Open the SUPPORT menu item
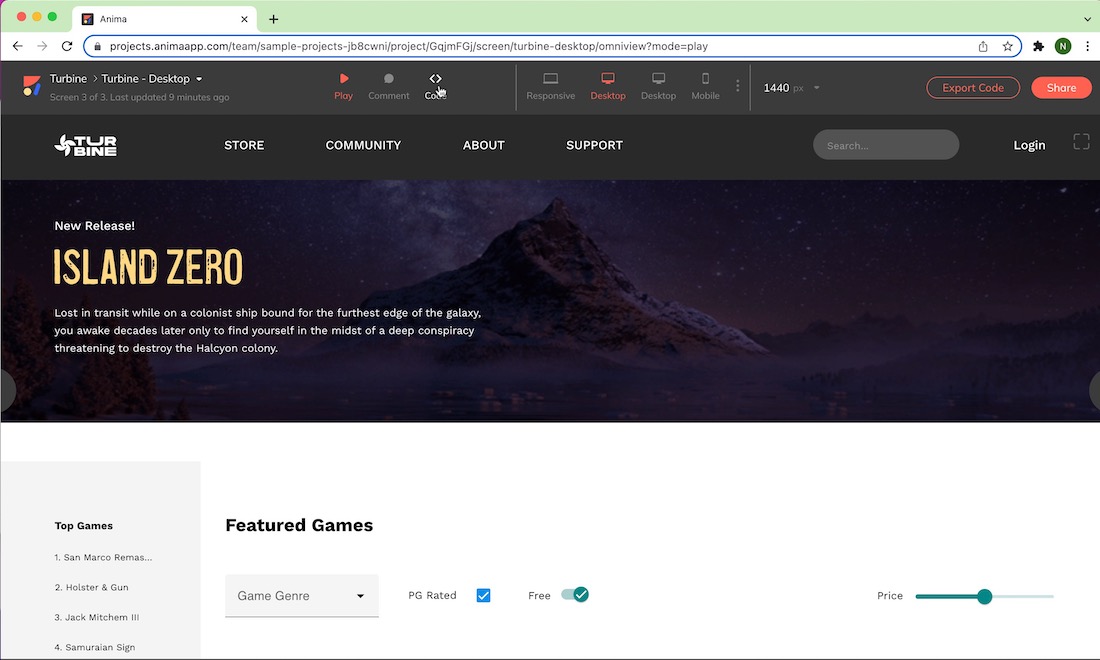This screenshot has width=1100, height=660. (594, 145)
